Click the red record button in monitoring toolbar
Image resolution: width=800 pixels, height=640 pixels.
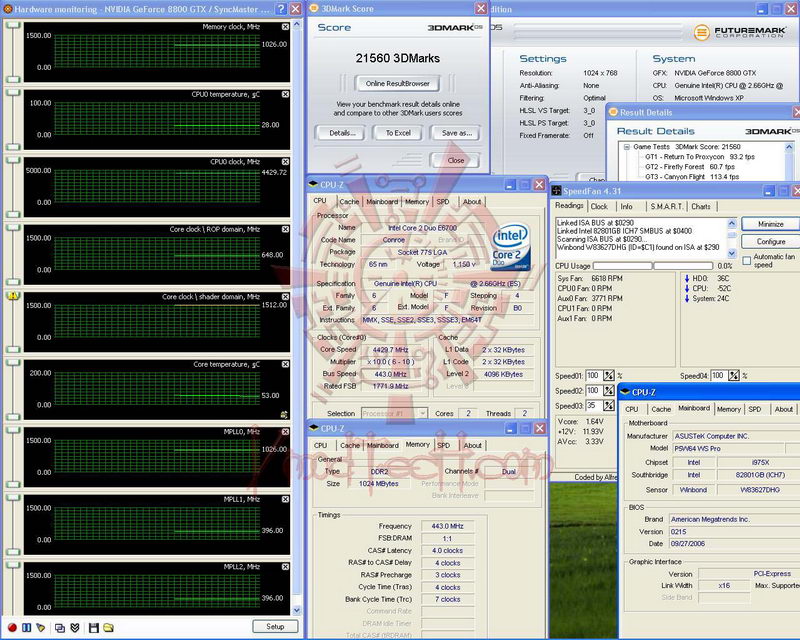tap(11, 627)
